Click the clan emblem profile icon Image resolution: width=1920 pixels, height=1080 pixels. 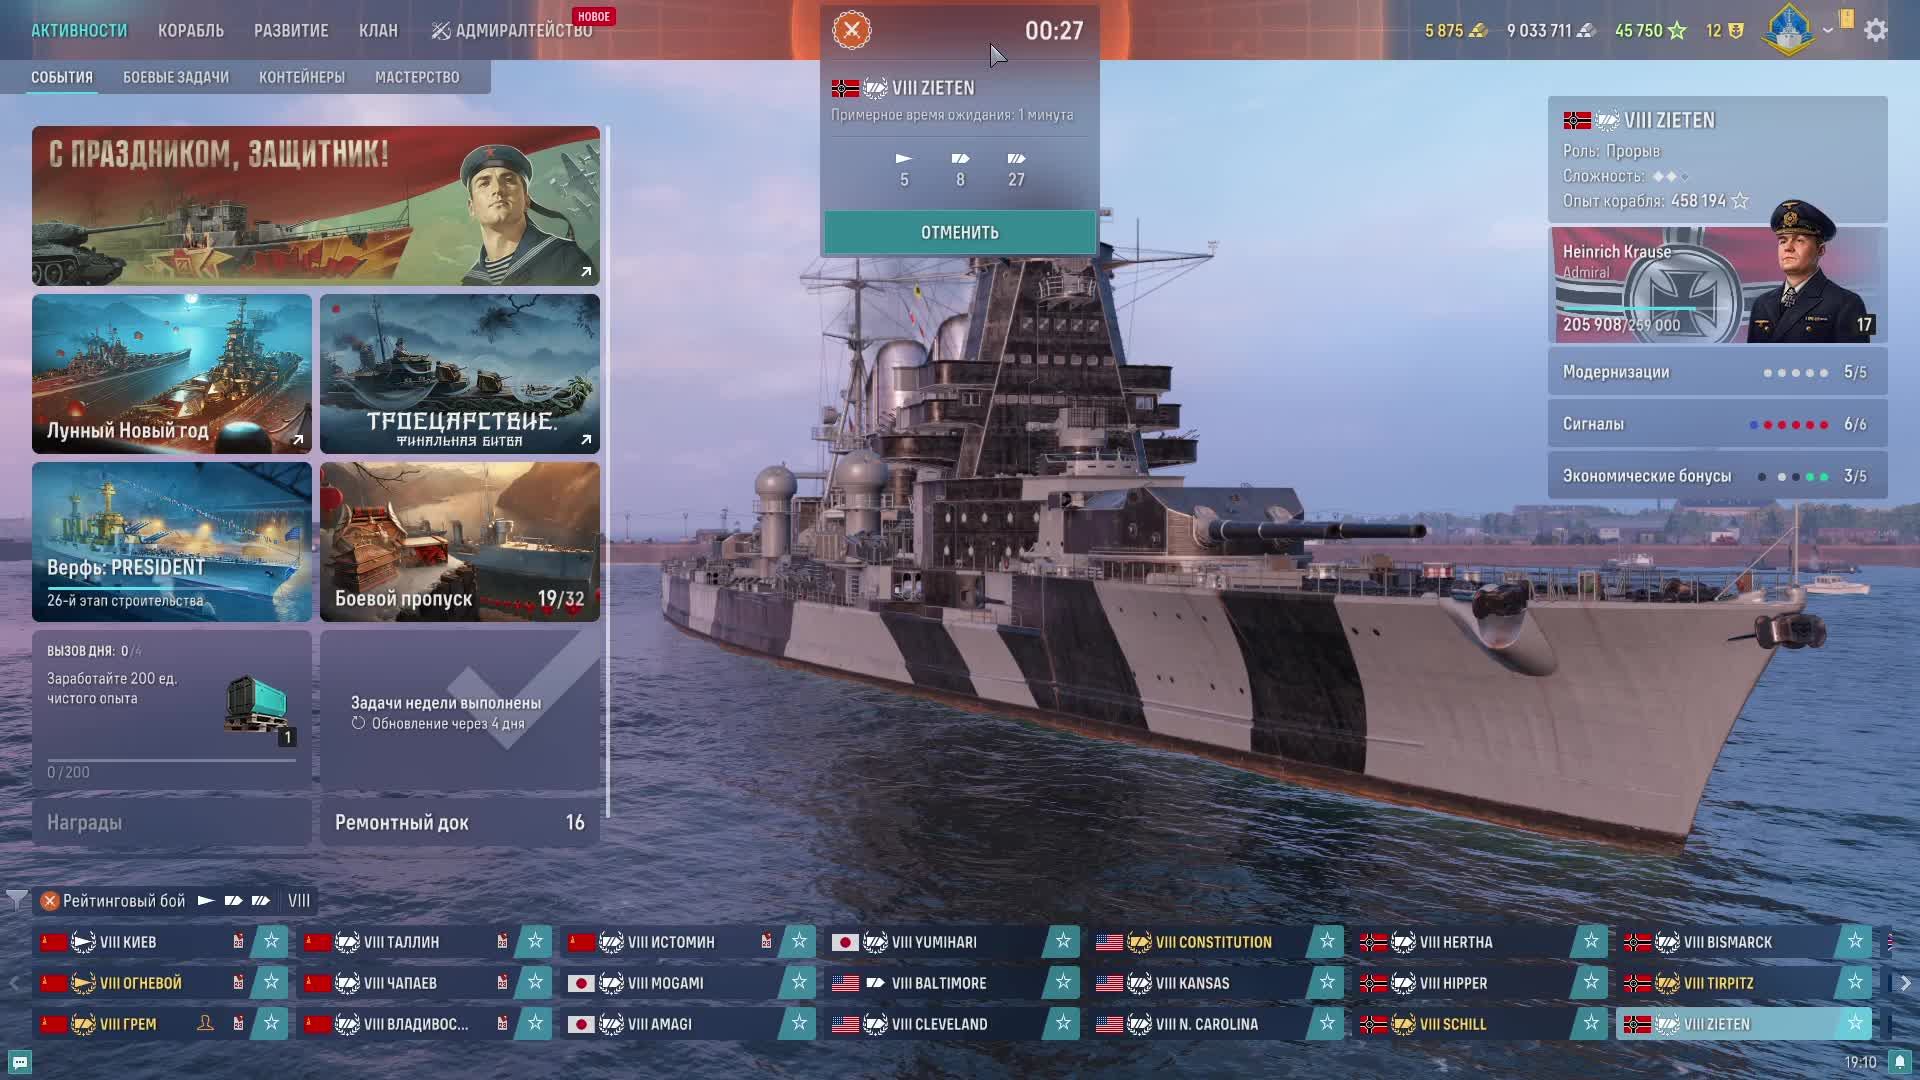point(1789,30)
